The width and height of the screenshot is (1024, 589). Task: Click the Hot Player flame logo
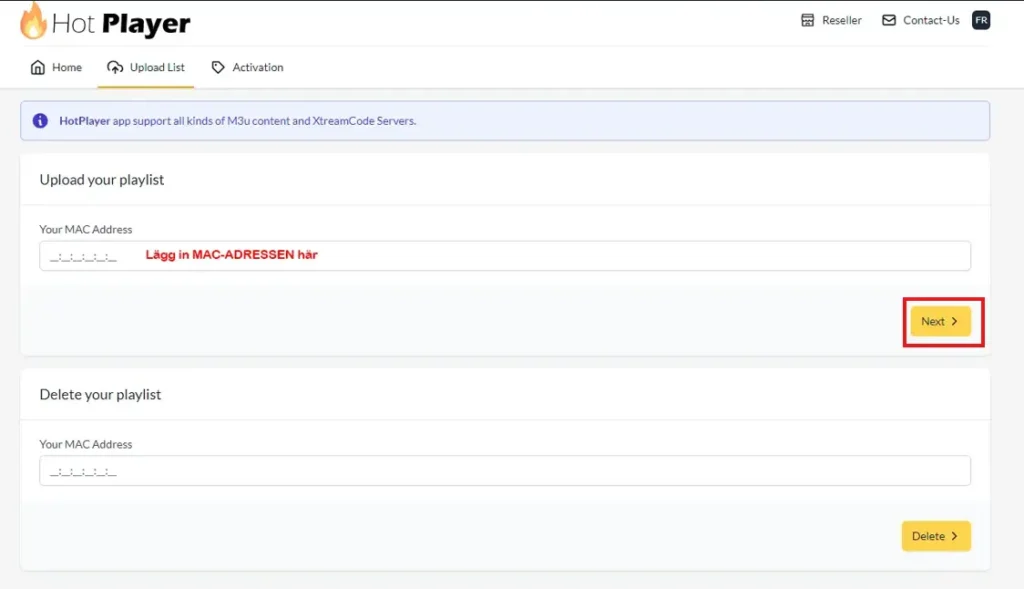(33, 21)
